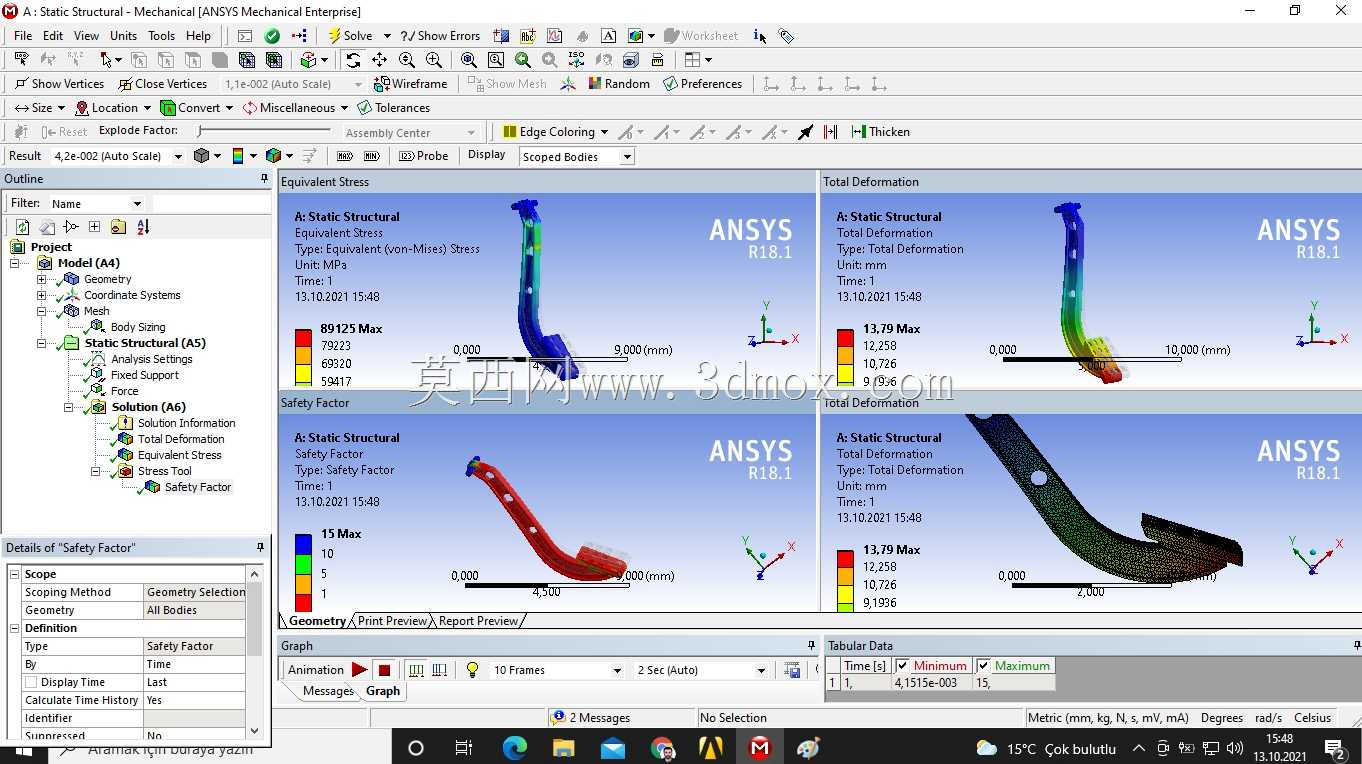Activate the result Probe tool
The image size is (1362, 764).
424,156
